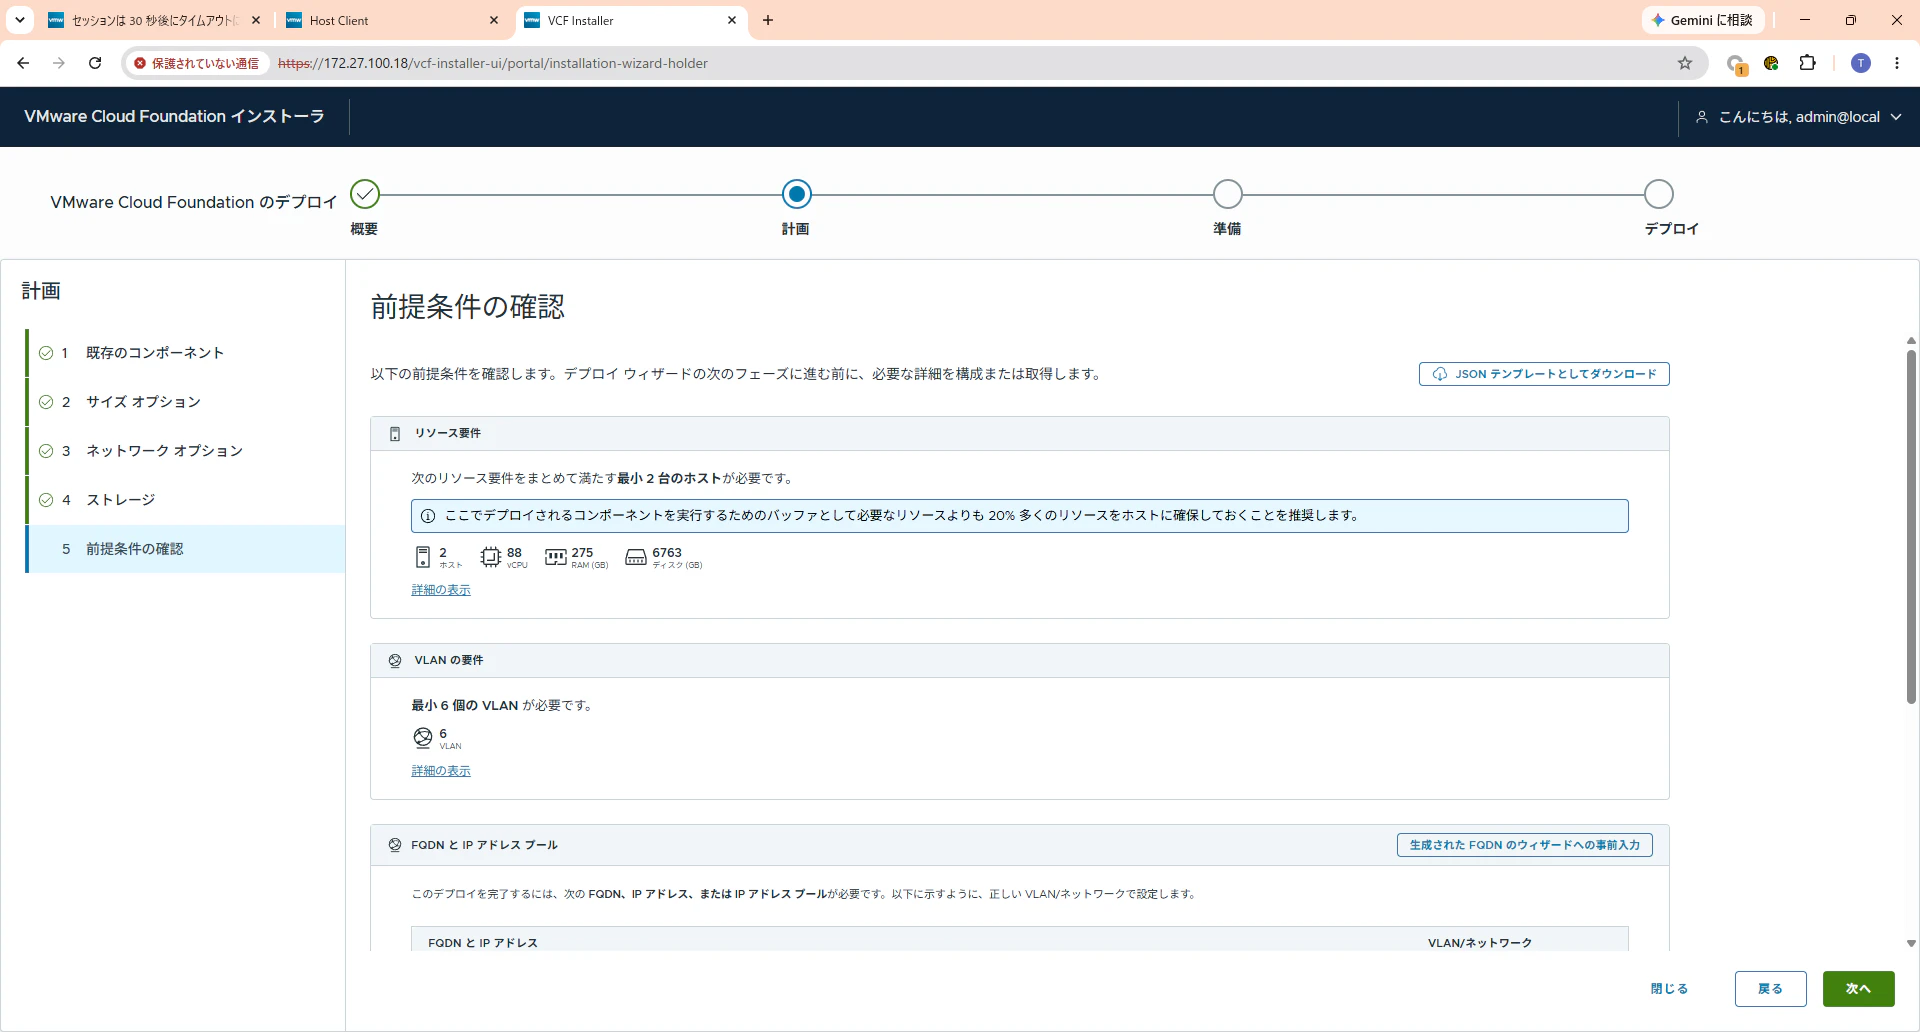Open step 2 サイズ オプション
This screenshot has width=1920, height=1032.
[186, 402]
